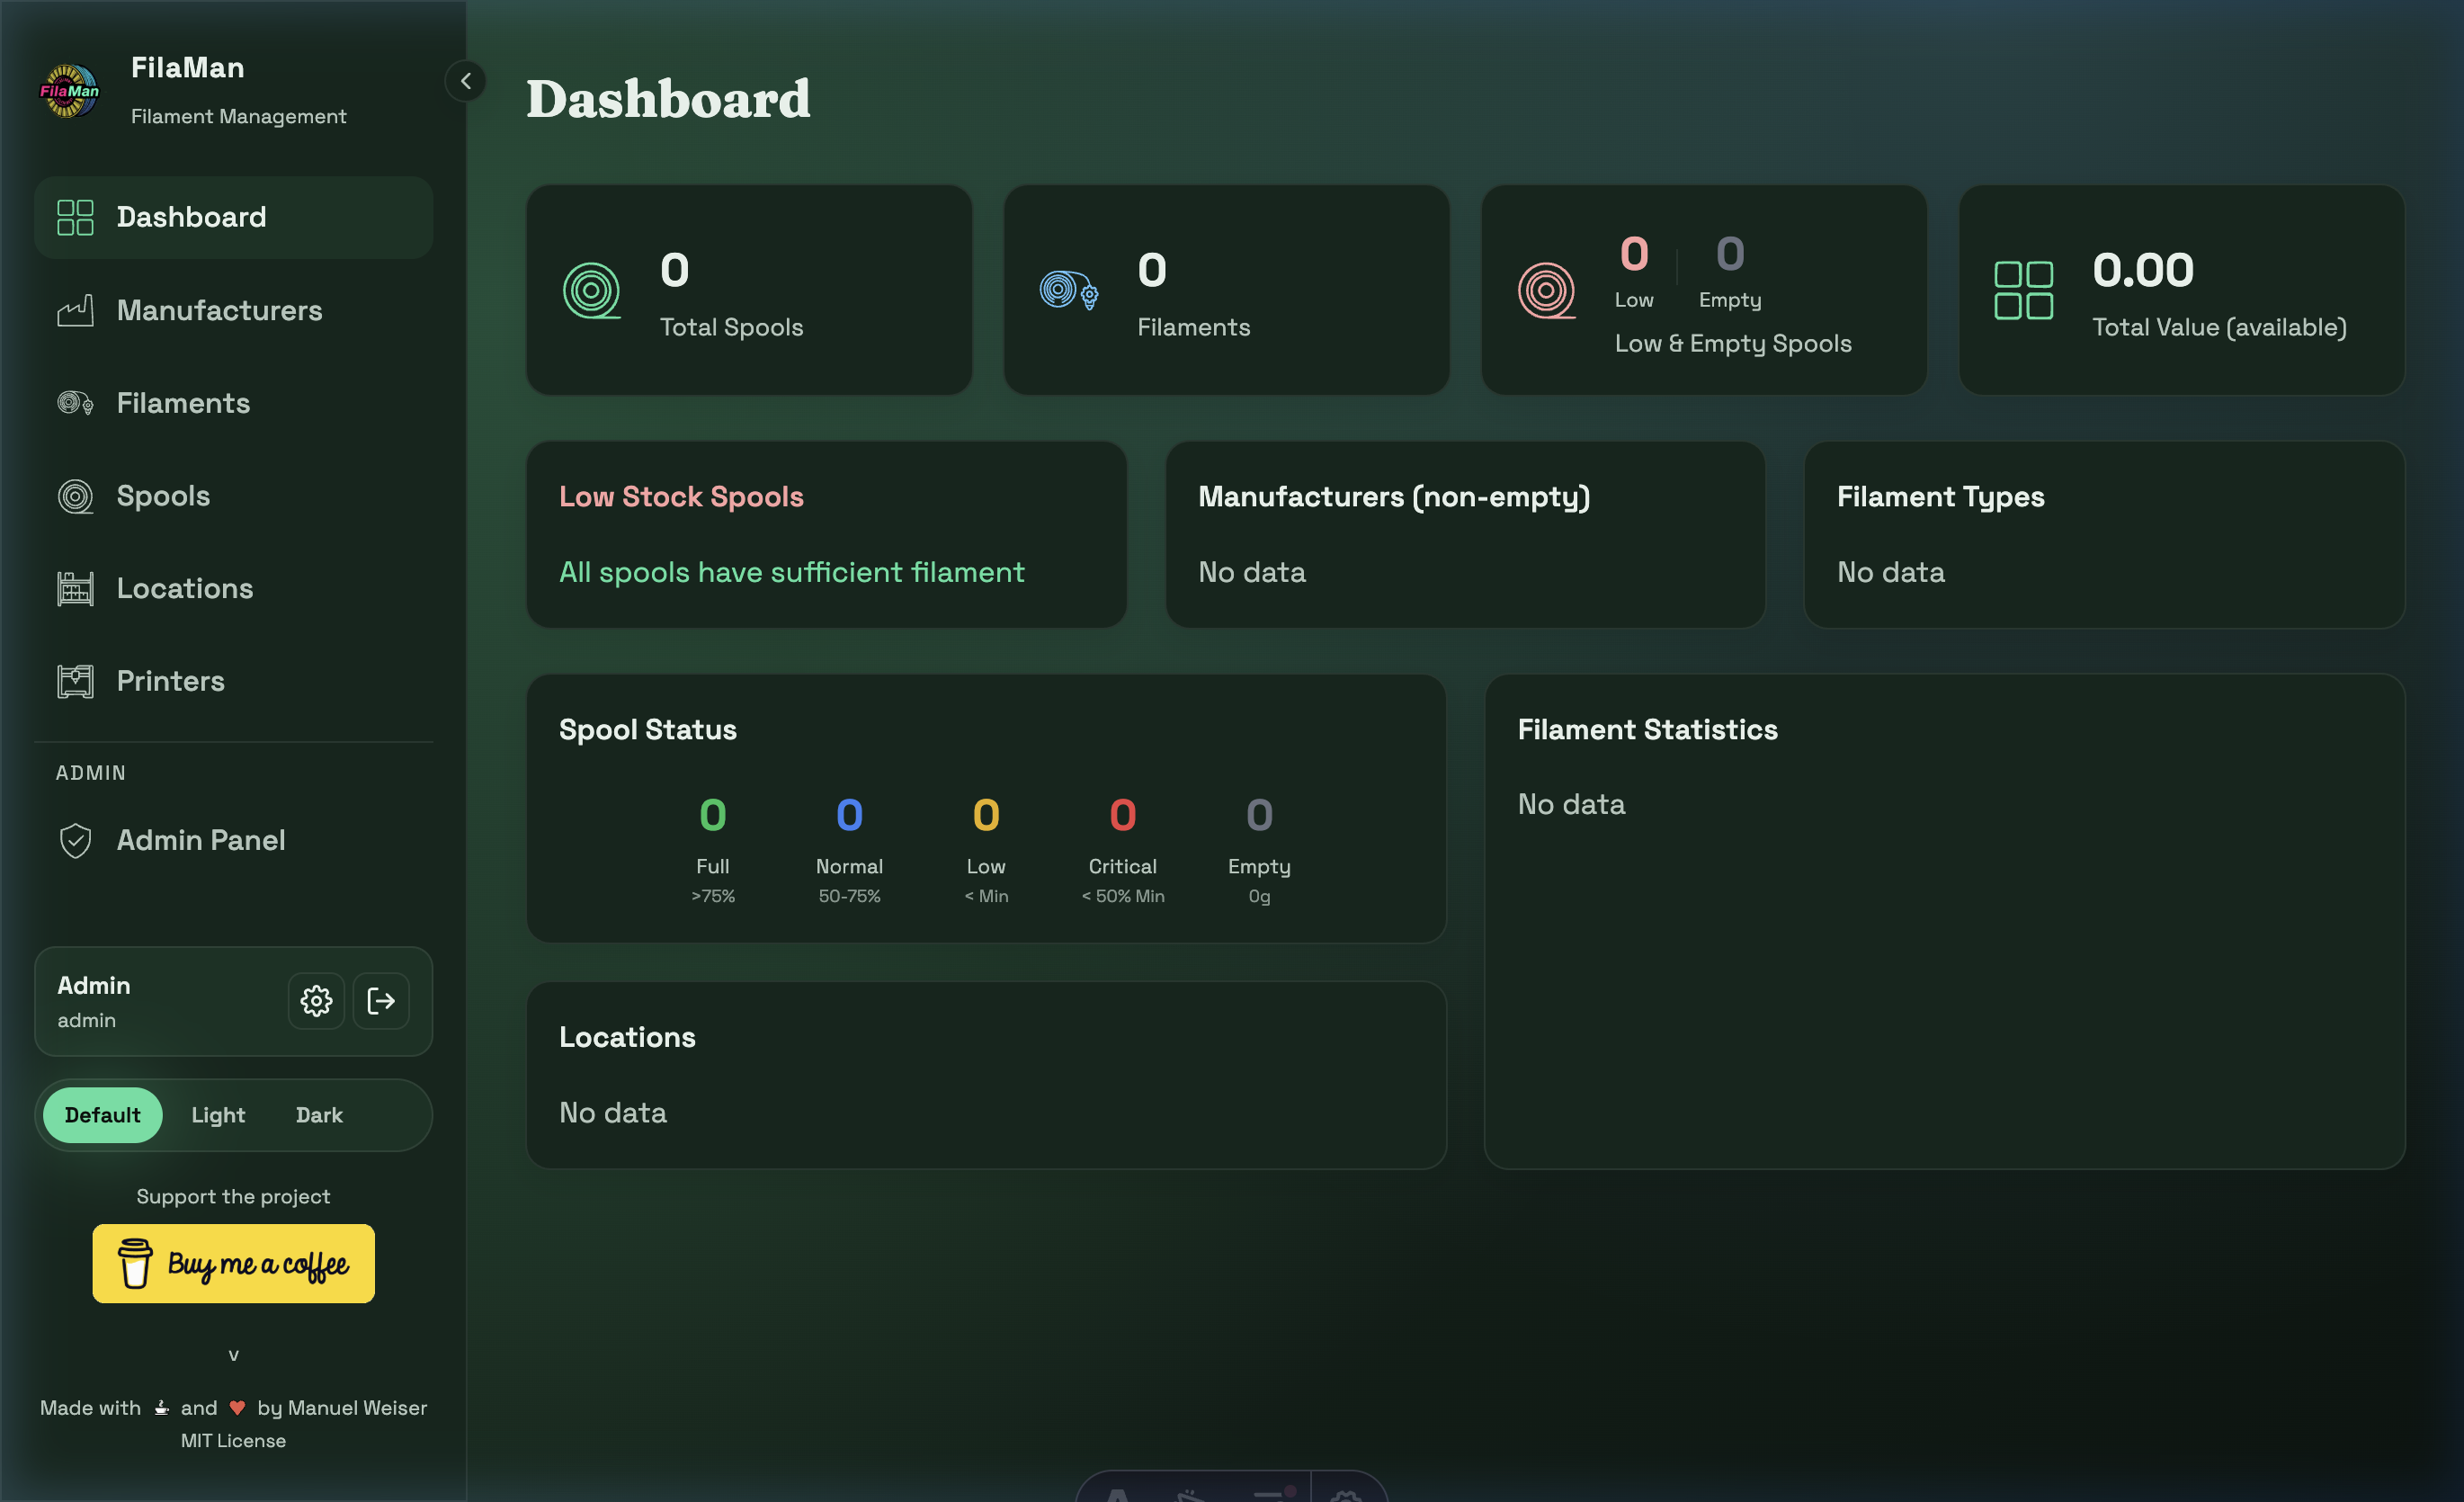This screenshot has height=1502, width=2464.
Task: Click the Spools icon in the sidebar
Action: click(x=75, y=495)
